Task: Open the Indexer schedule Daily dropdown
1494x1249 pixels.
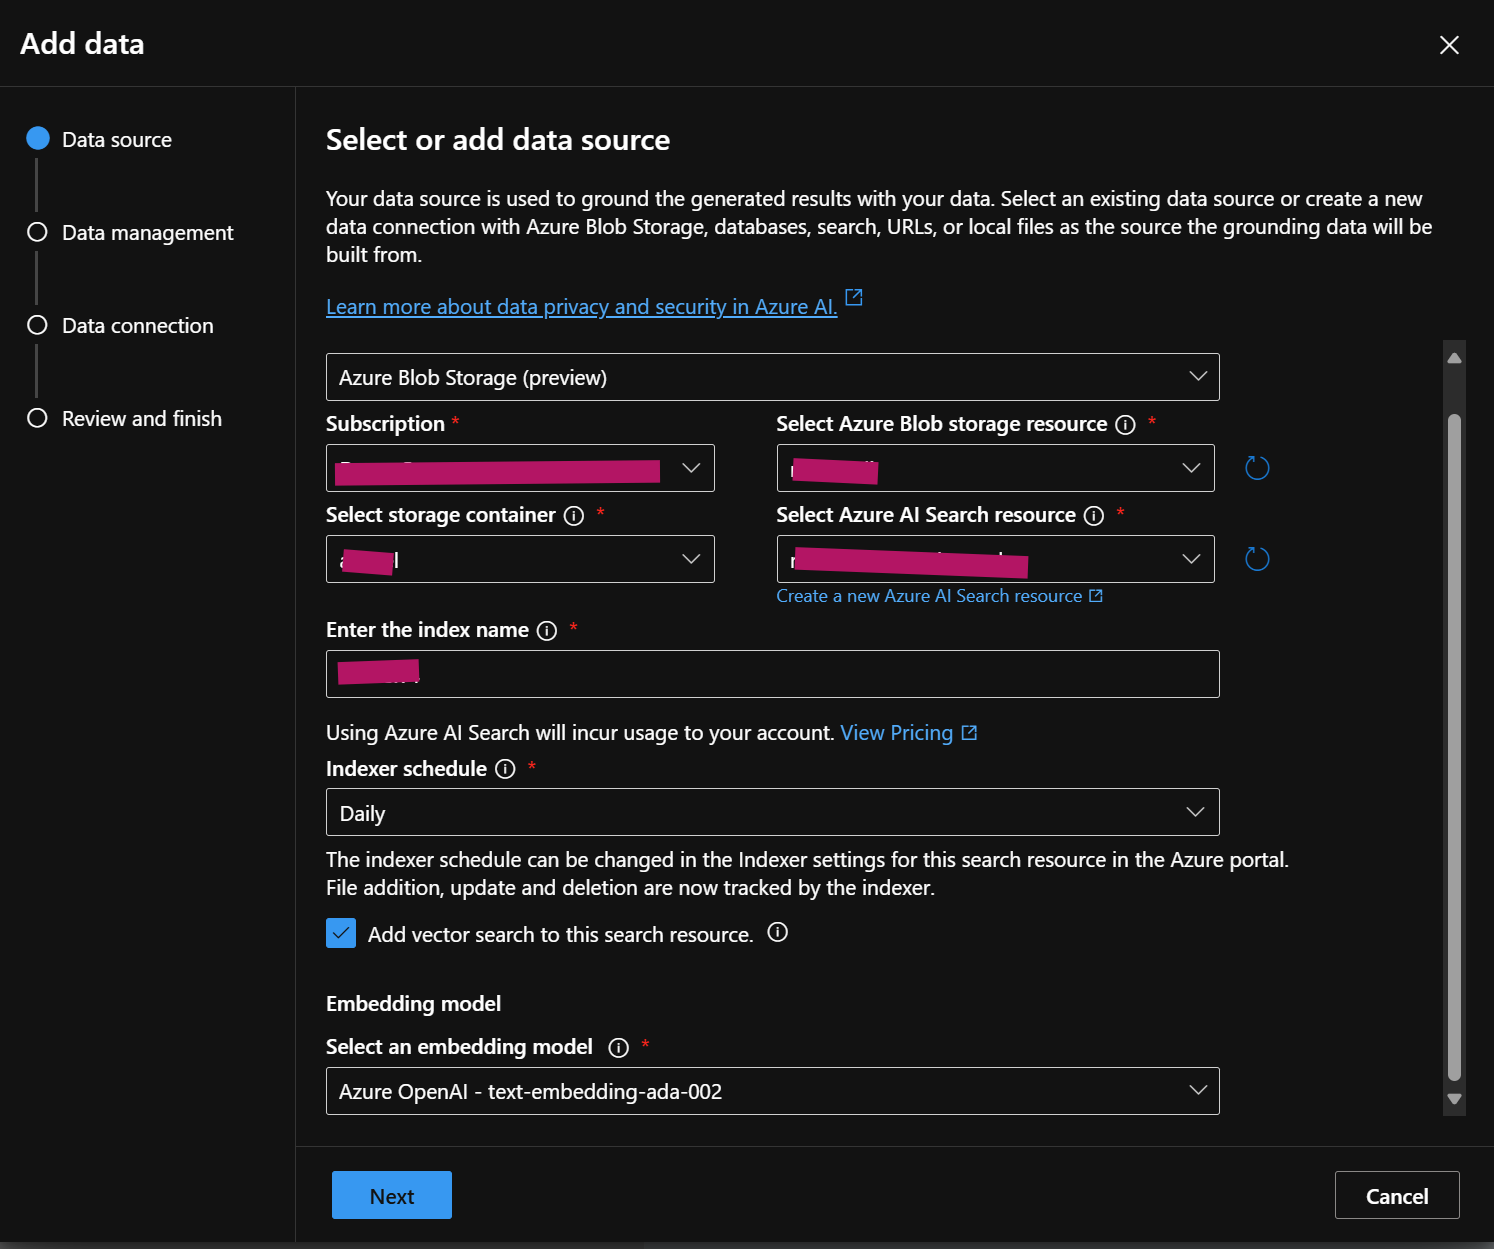Action: coord(773,812)
